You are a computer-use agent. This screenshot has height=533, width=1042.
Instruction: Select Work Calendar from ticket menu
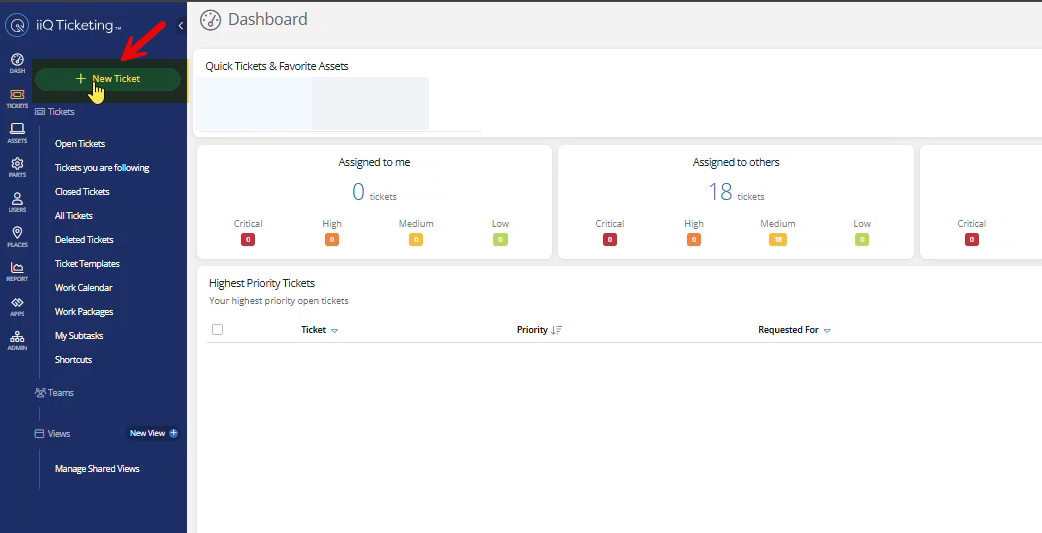83,288
